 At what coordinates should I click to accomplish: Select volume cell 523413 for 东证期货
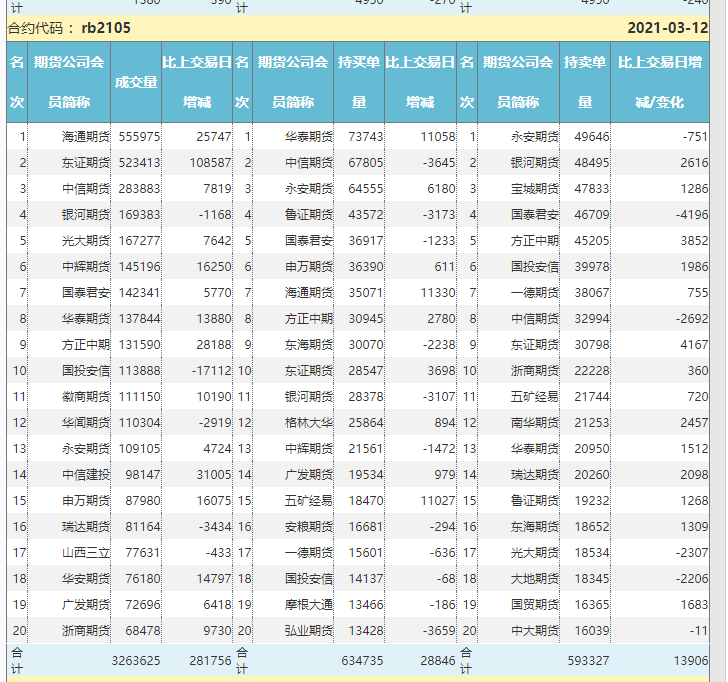click(x=139, y=162)
